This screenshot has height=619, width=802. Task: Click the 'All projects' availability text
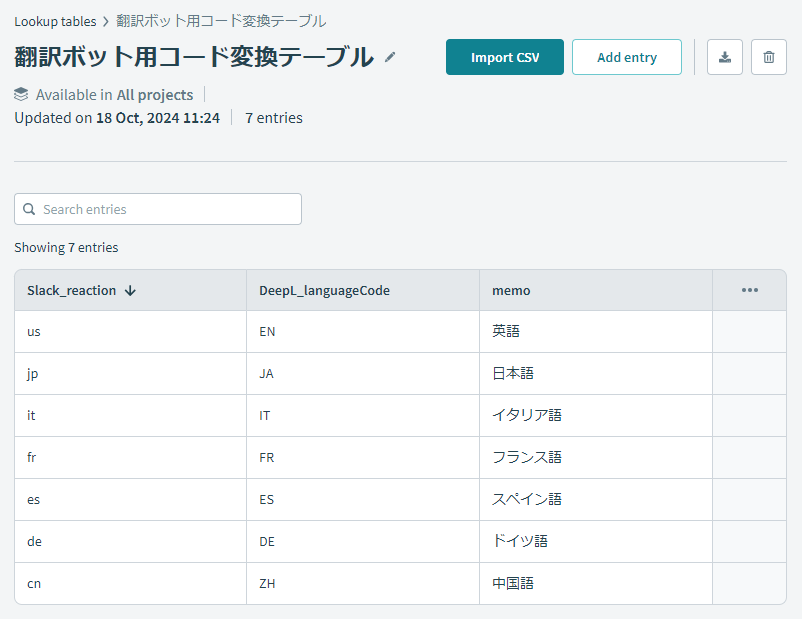pyautogui.click(x=155, y=95)
